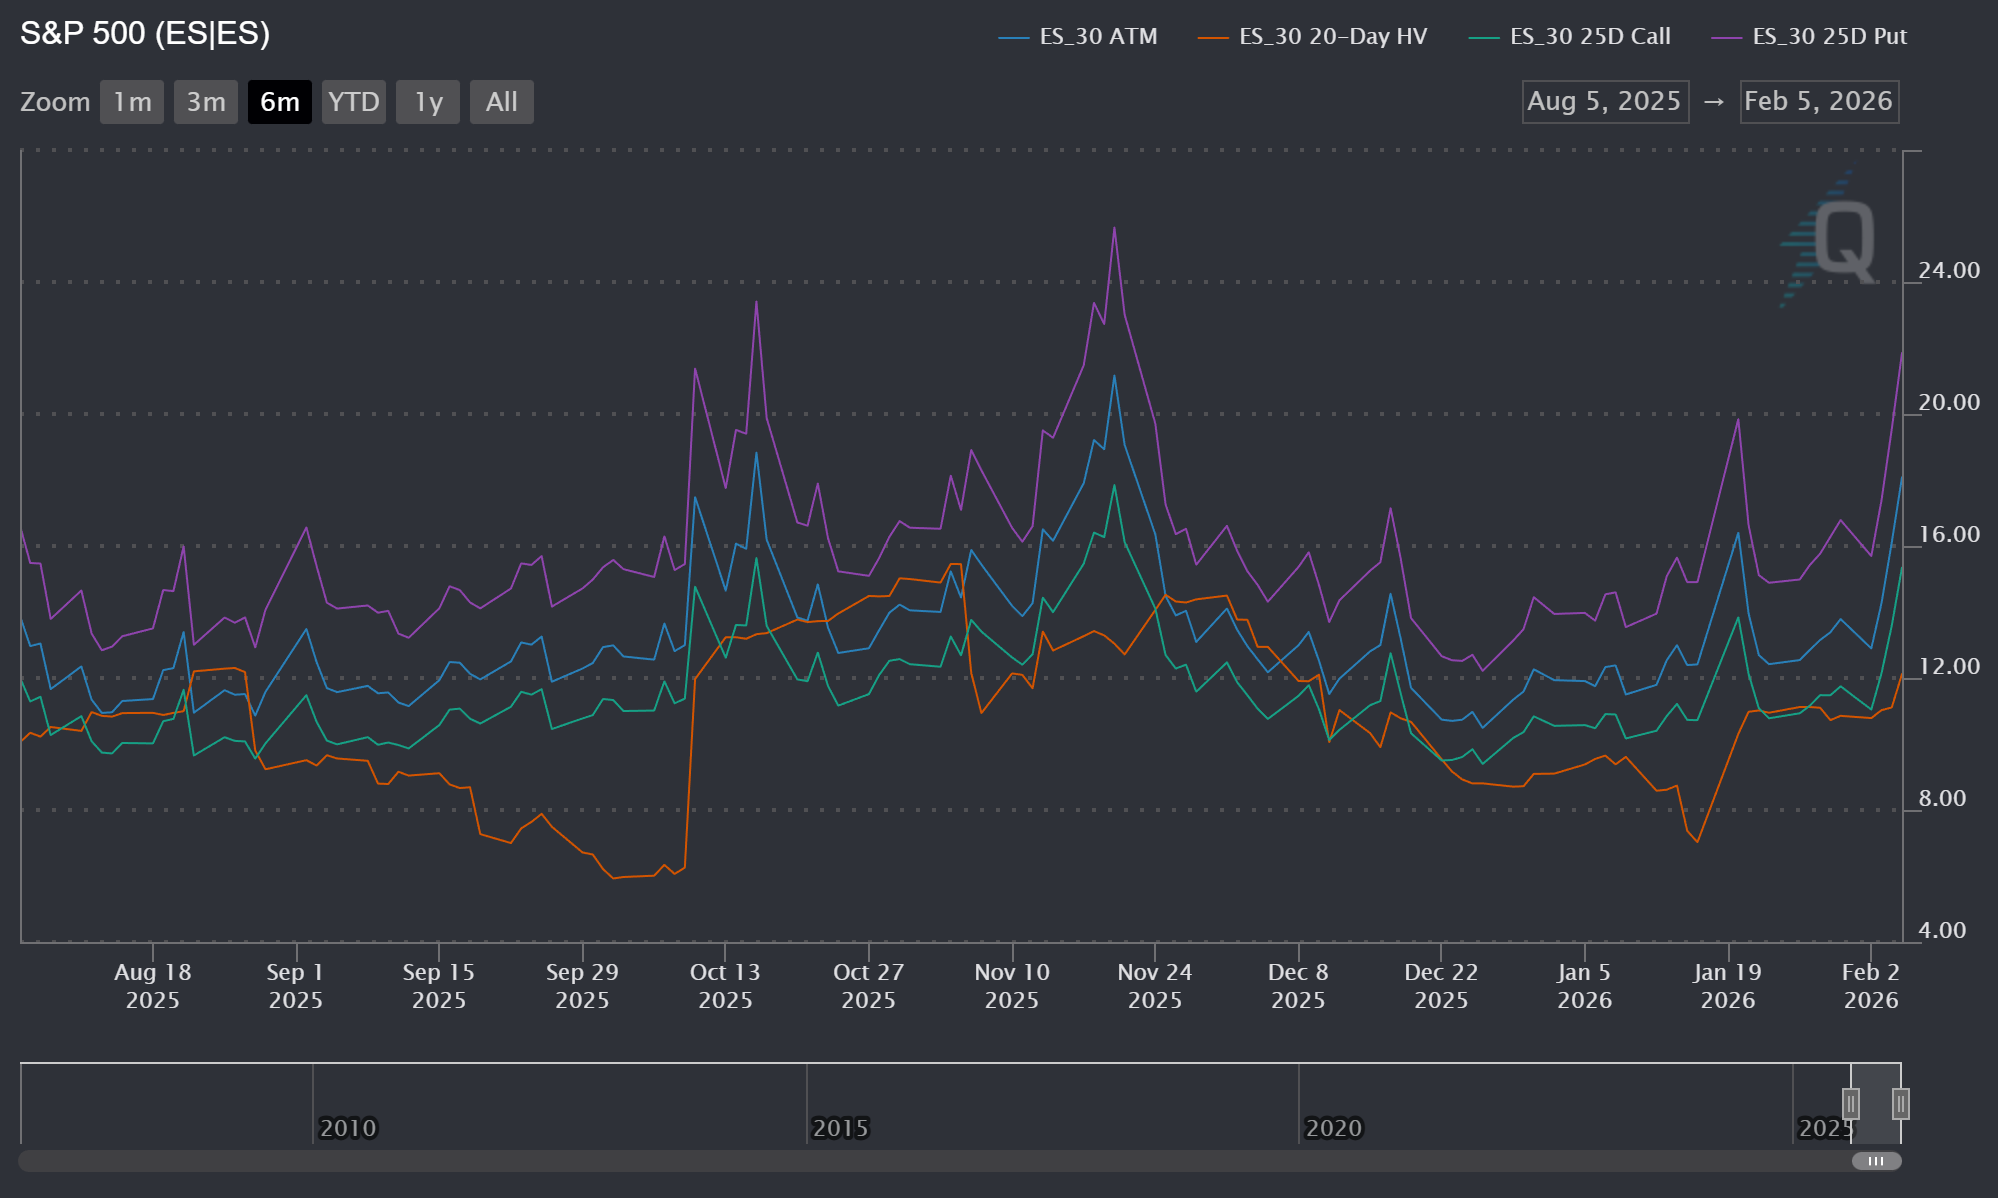Click the Aug 5, 2025 start date field

click(1605, 102)
